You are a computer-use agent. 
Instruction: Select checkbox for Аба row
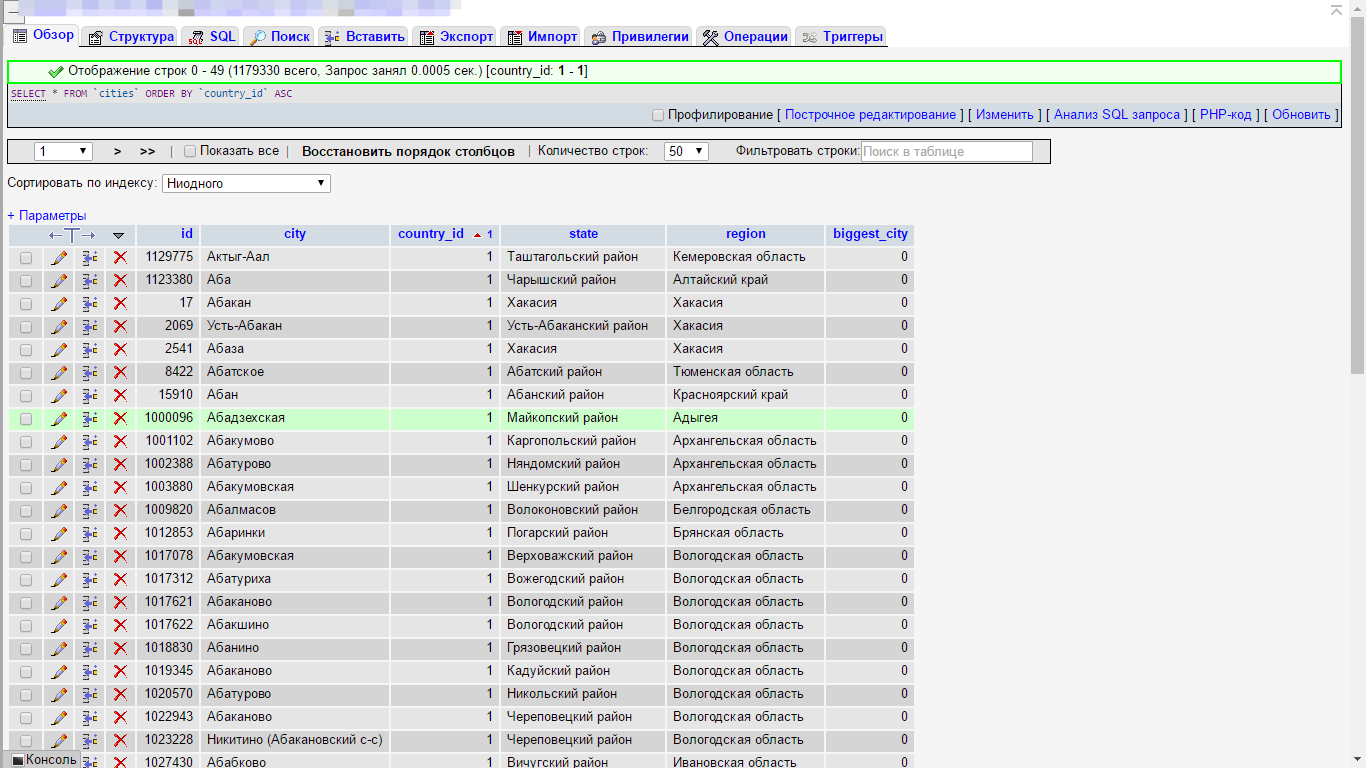pos(26,281)
